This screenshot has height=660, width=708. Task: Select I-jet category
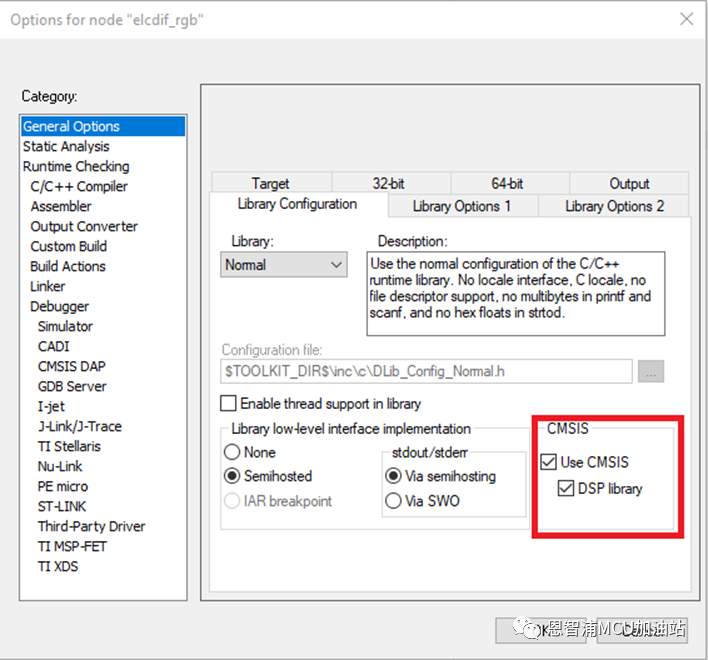coord(51,406)
